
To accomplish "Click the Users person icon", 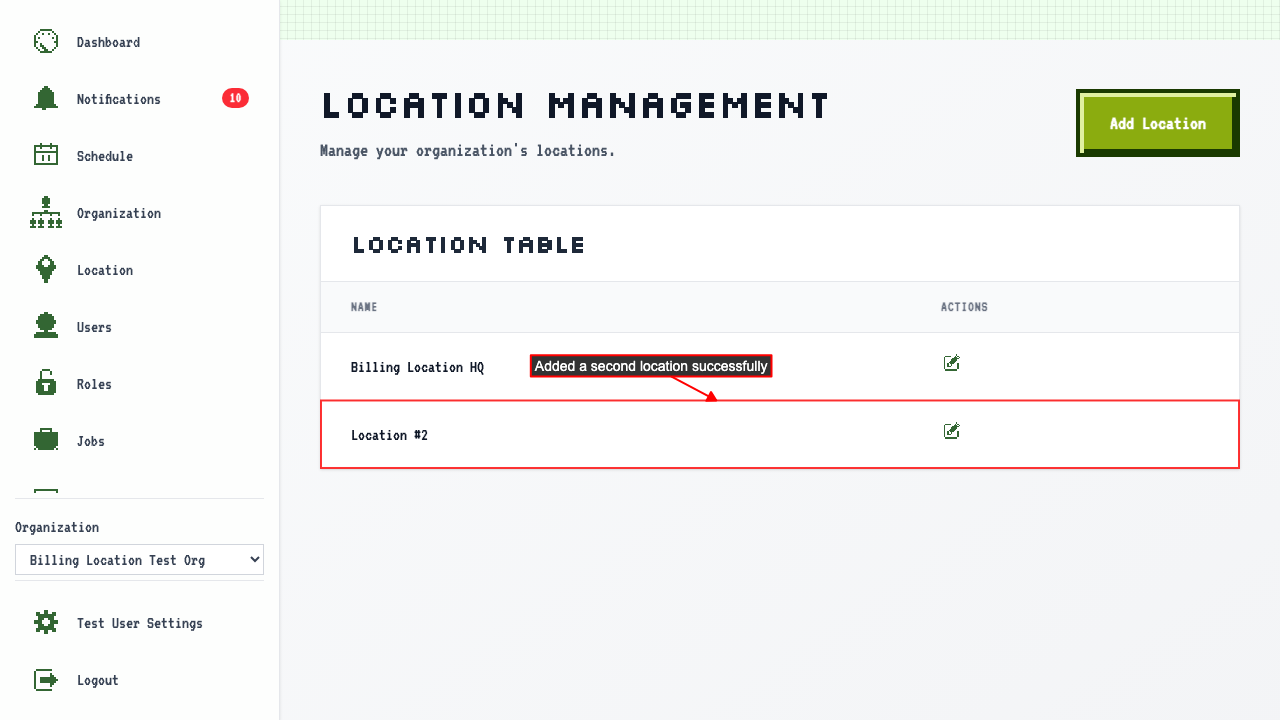I will pos(46,326).
